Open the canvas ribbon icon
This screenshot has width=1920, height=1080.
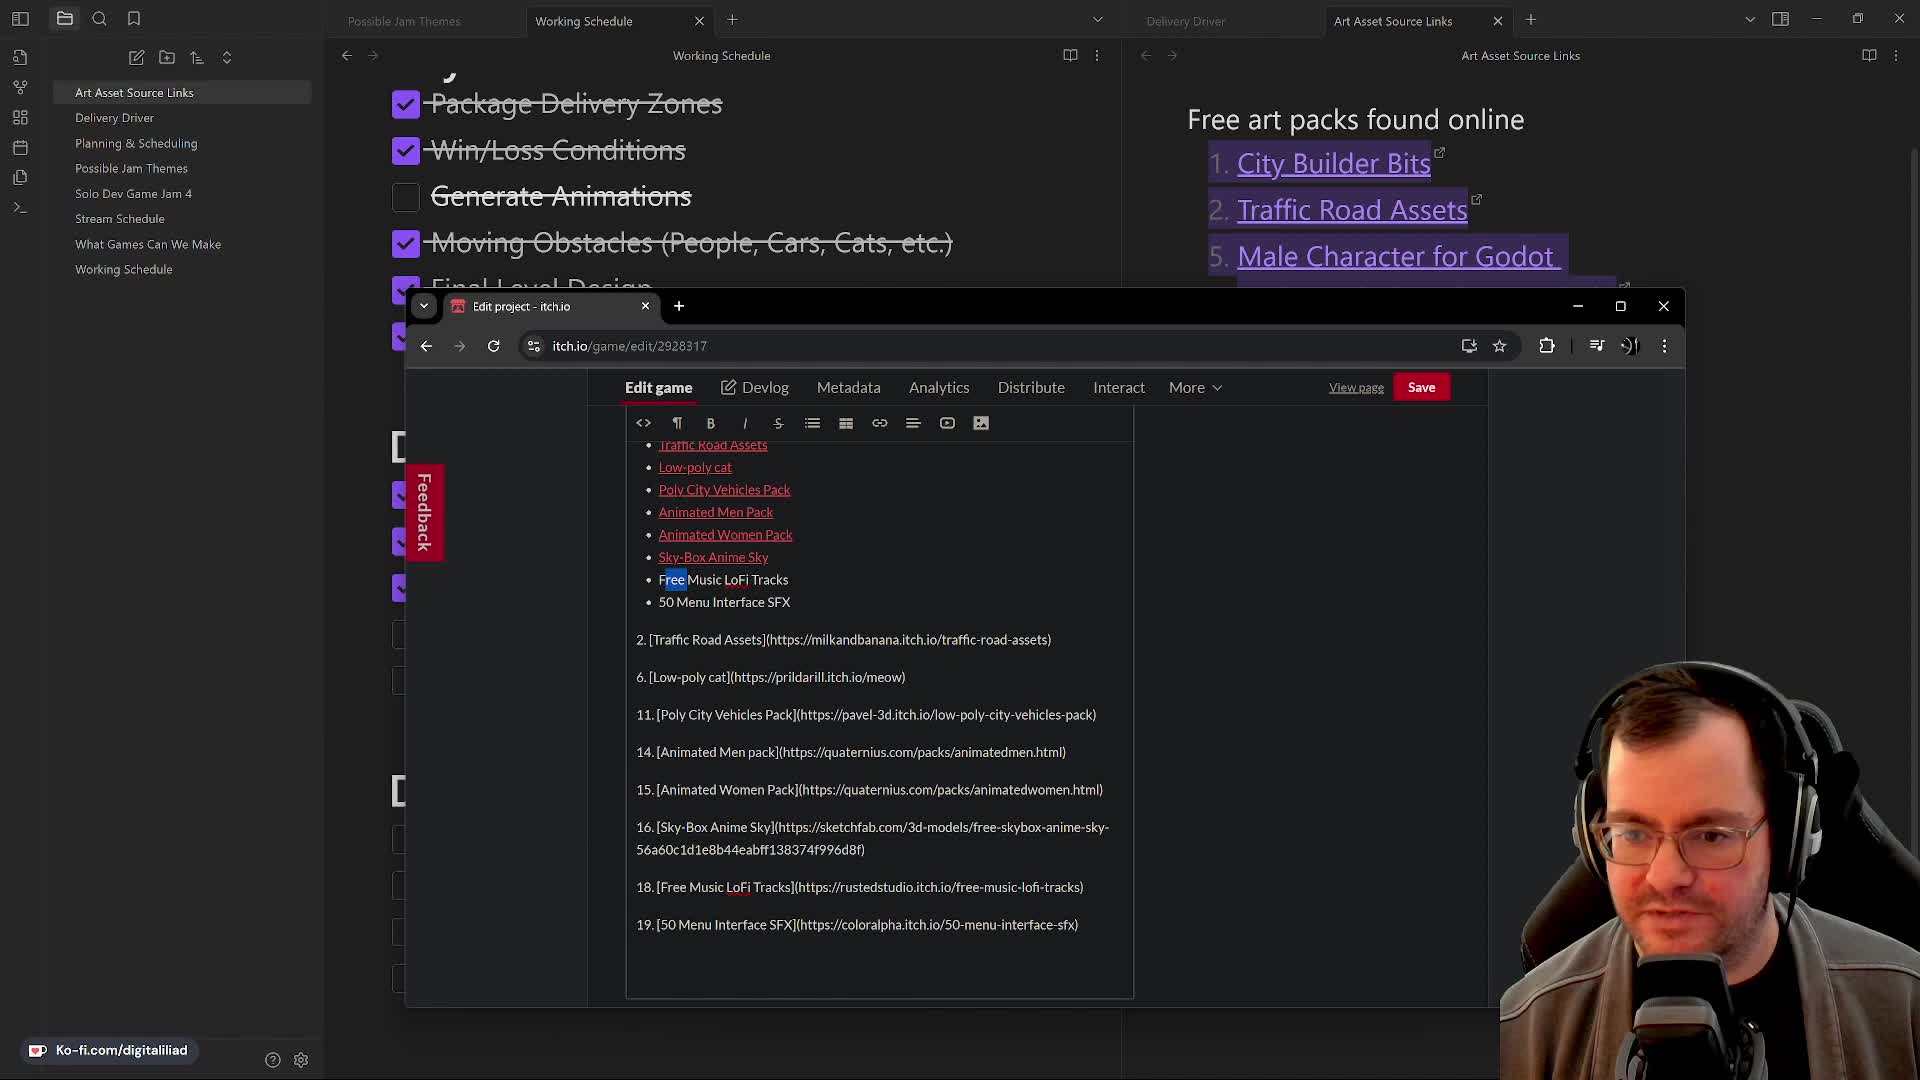(20, 117)
